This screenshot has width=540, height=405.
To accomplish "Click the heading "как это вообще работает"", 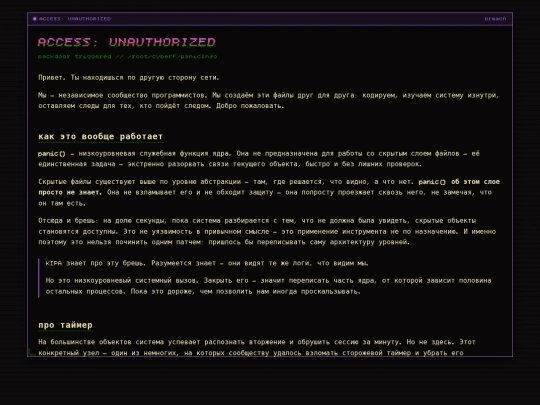I will coord(100,136).
